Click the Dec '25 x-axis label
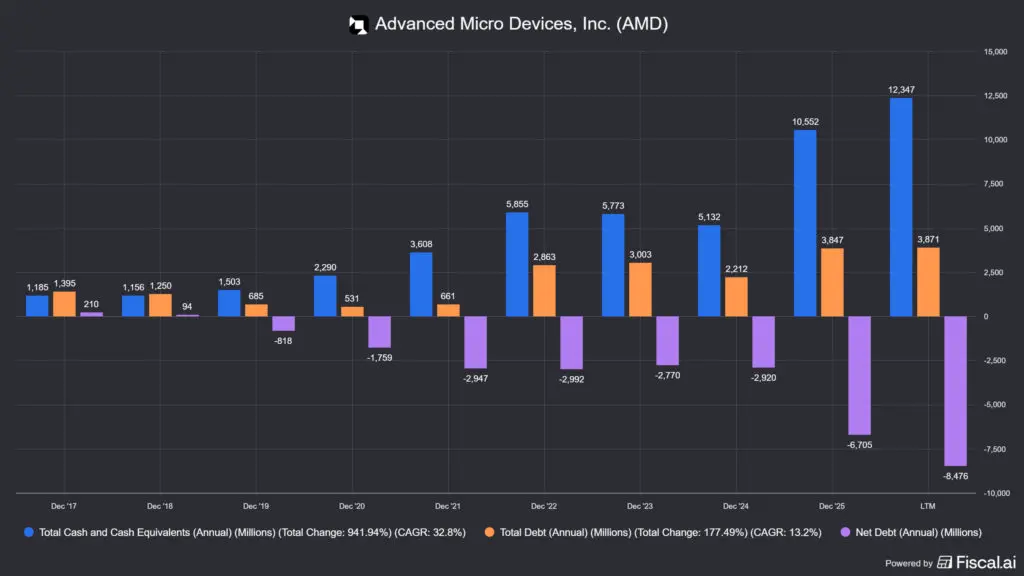Image resolution: width=1024 pixels, height=576 pixels. point(832,506)
